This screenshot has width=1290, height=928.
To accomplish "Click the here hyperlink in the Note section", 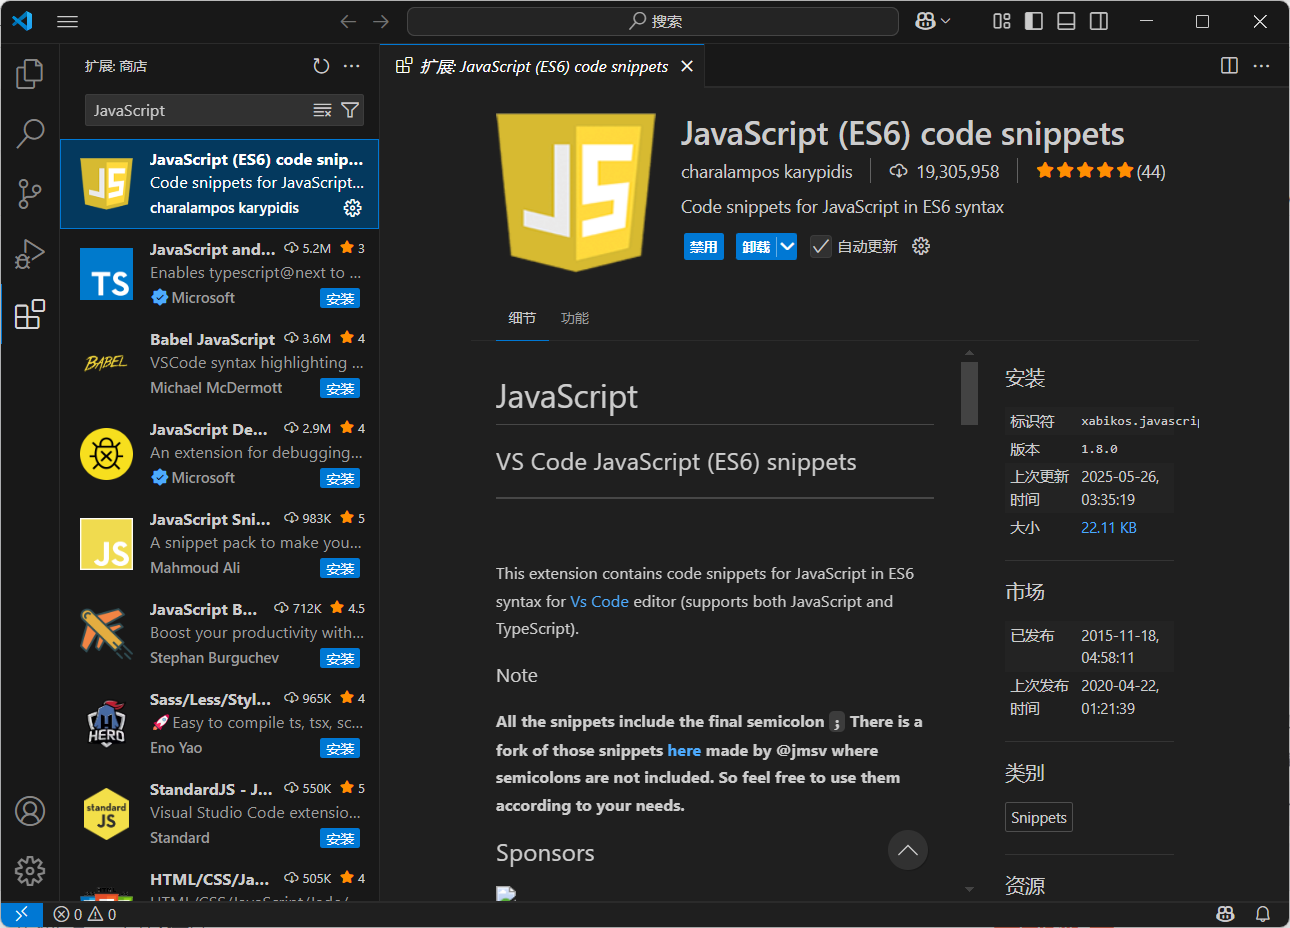I will [x=684, y=750].
